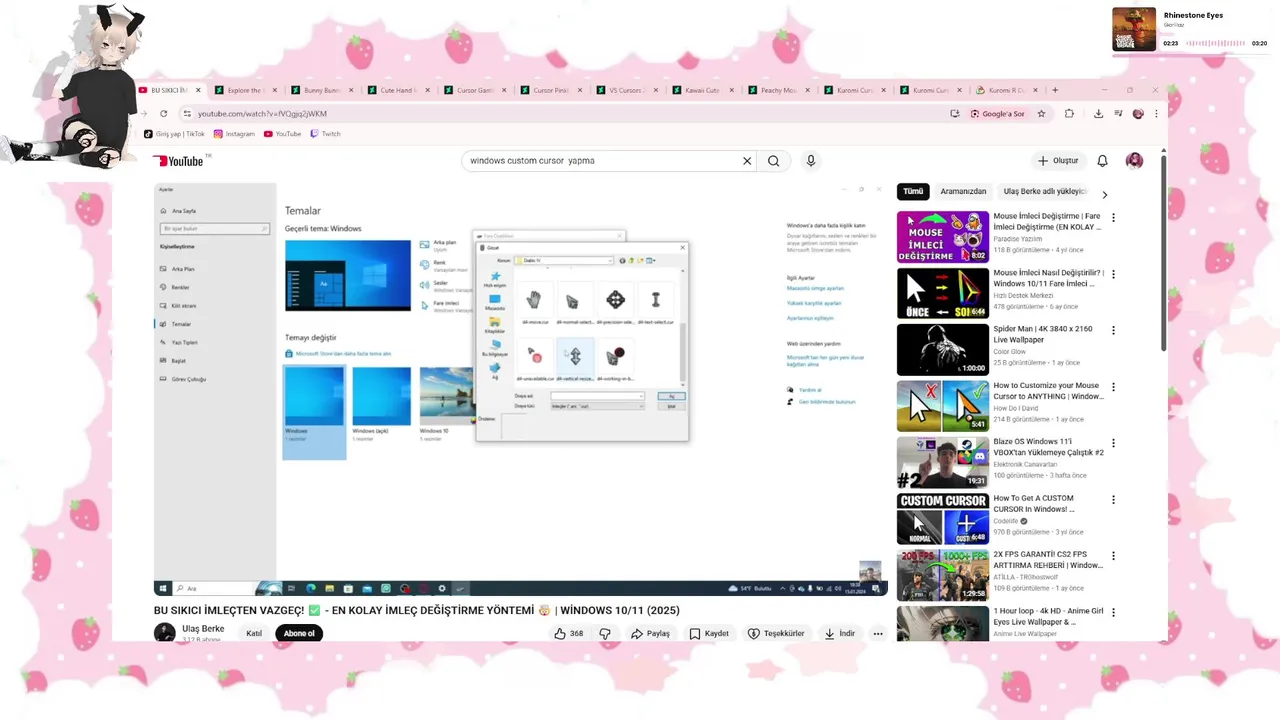
Task: Click Teşekkürler thanks button
Action: (x=777, y=633)
